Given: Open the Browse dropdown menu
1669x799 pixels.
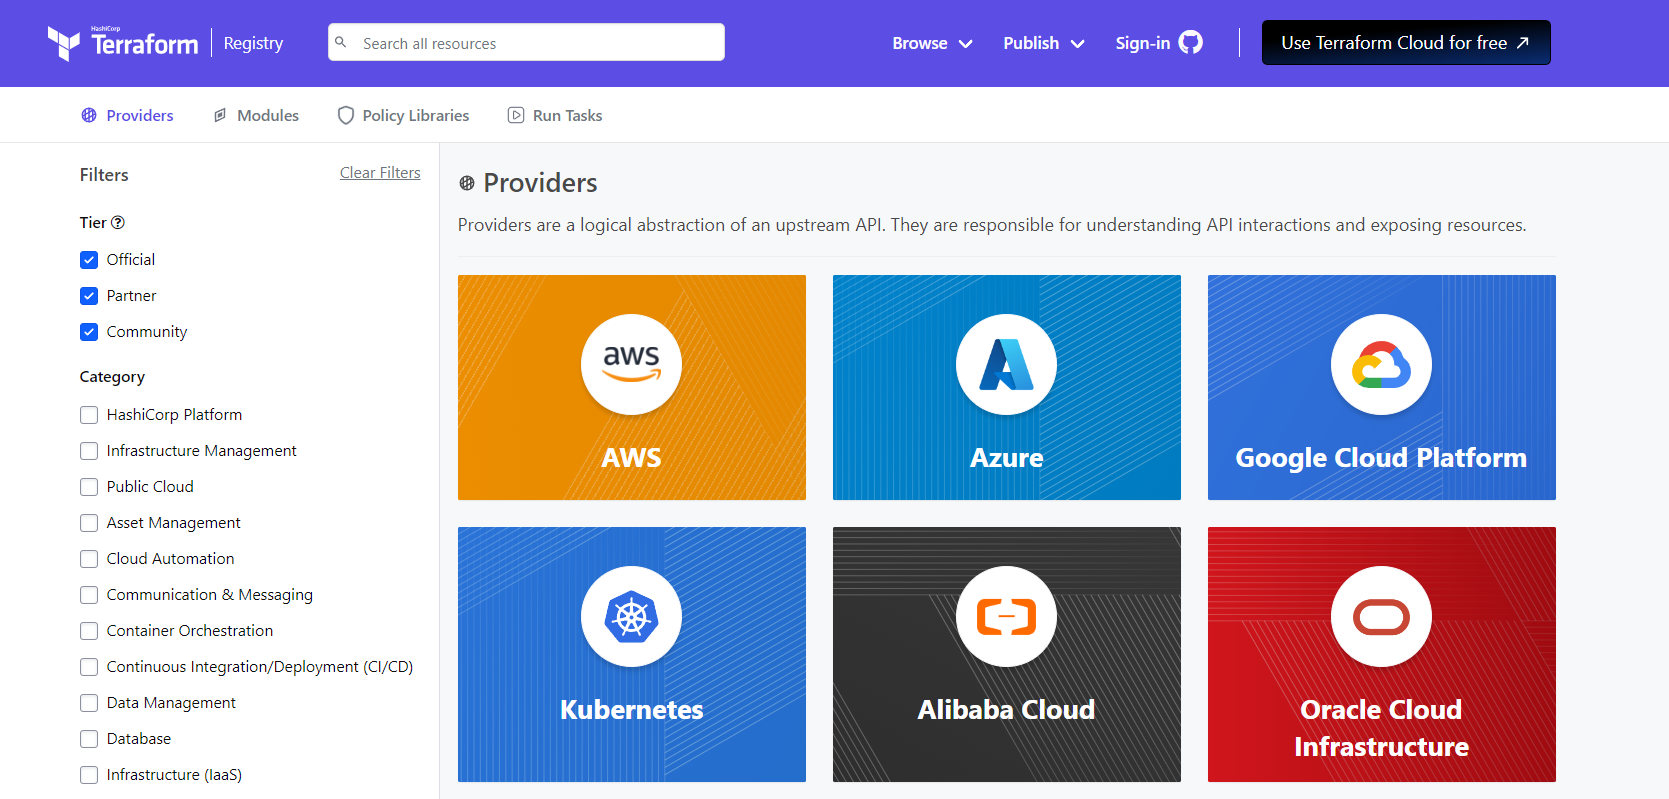Looking at the screenshot, I should click(932, 43).
